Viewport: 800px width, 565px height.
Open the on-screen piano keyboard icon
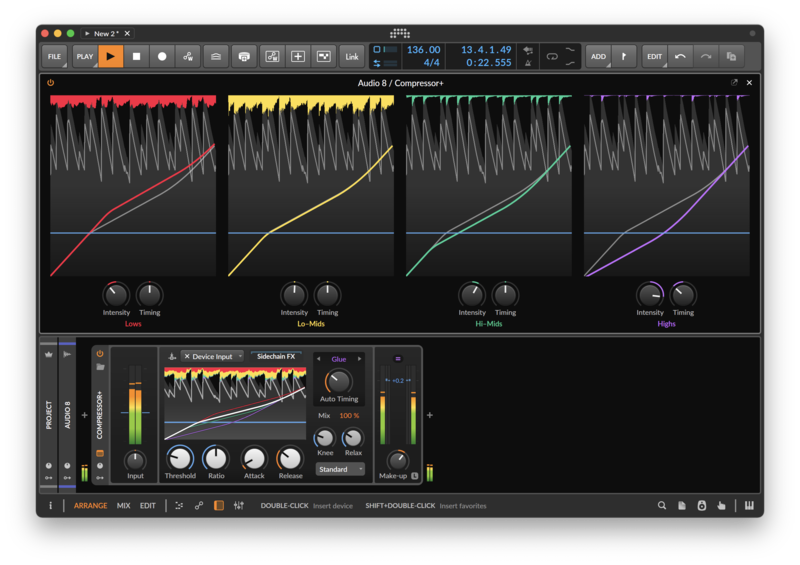pyautogui.click(x=748, y=506)
